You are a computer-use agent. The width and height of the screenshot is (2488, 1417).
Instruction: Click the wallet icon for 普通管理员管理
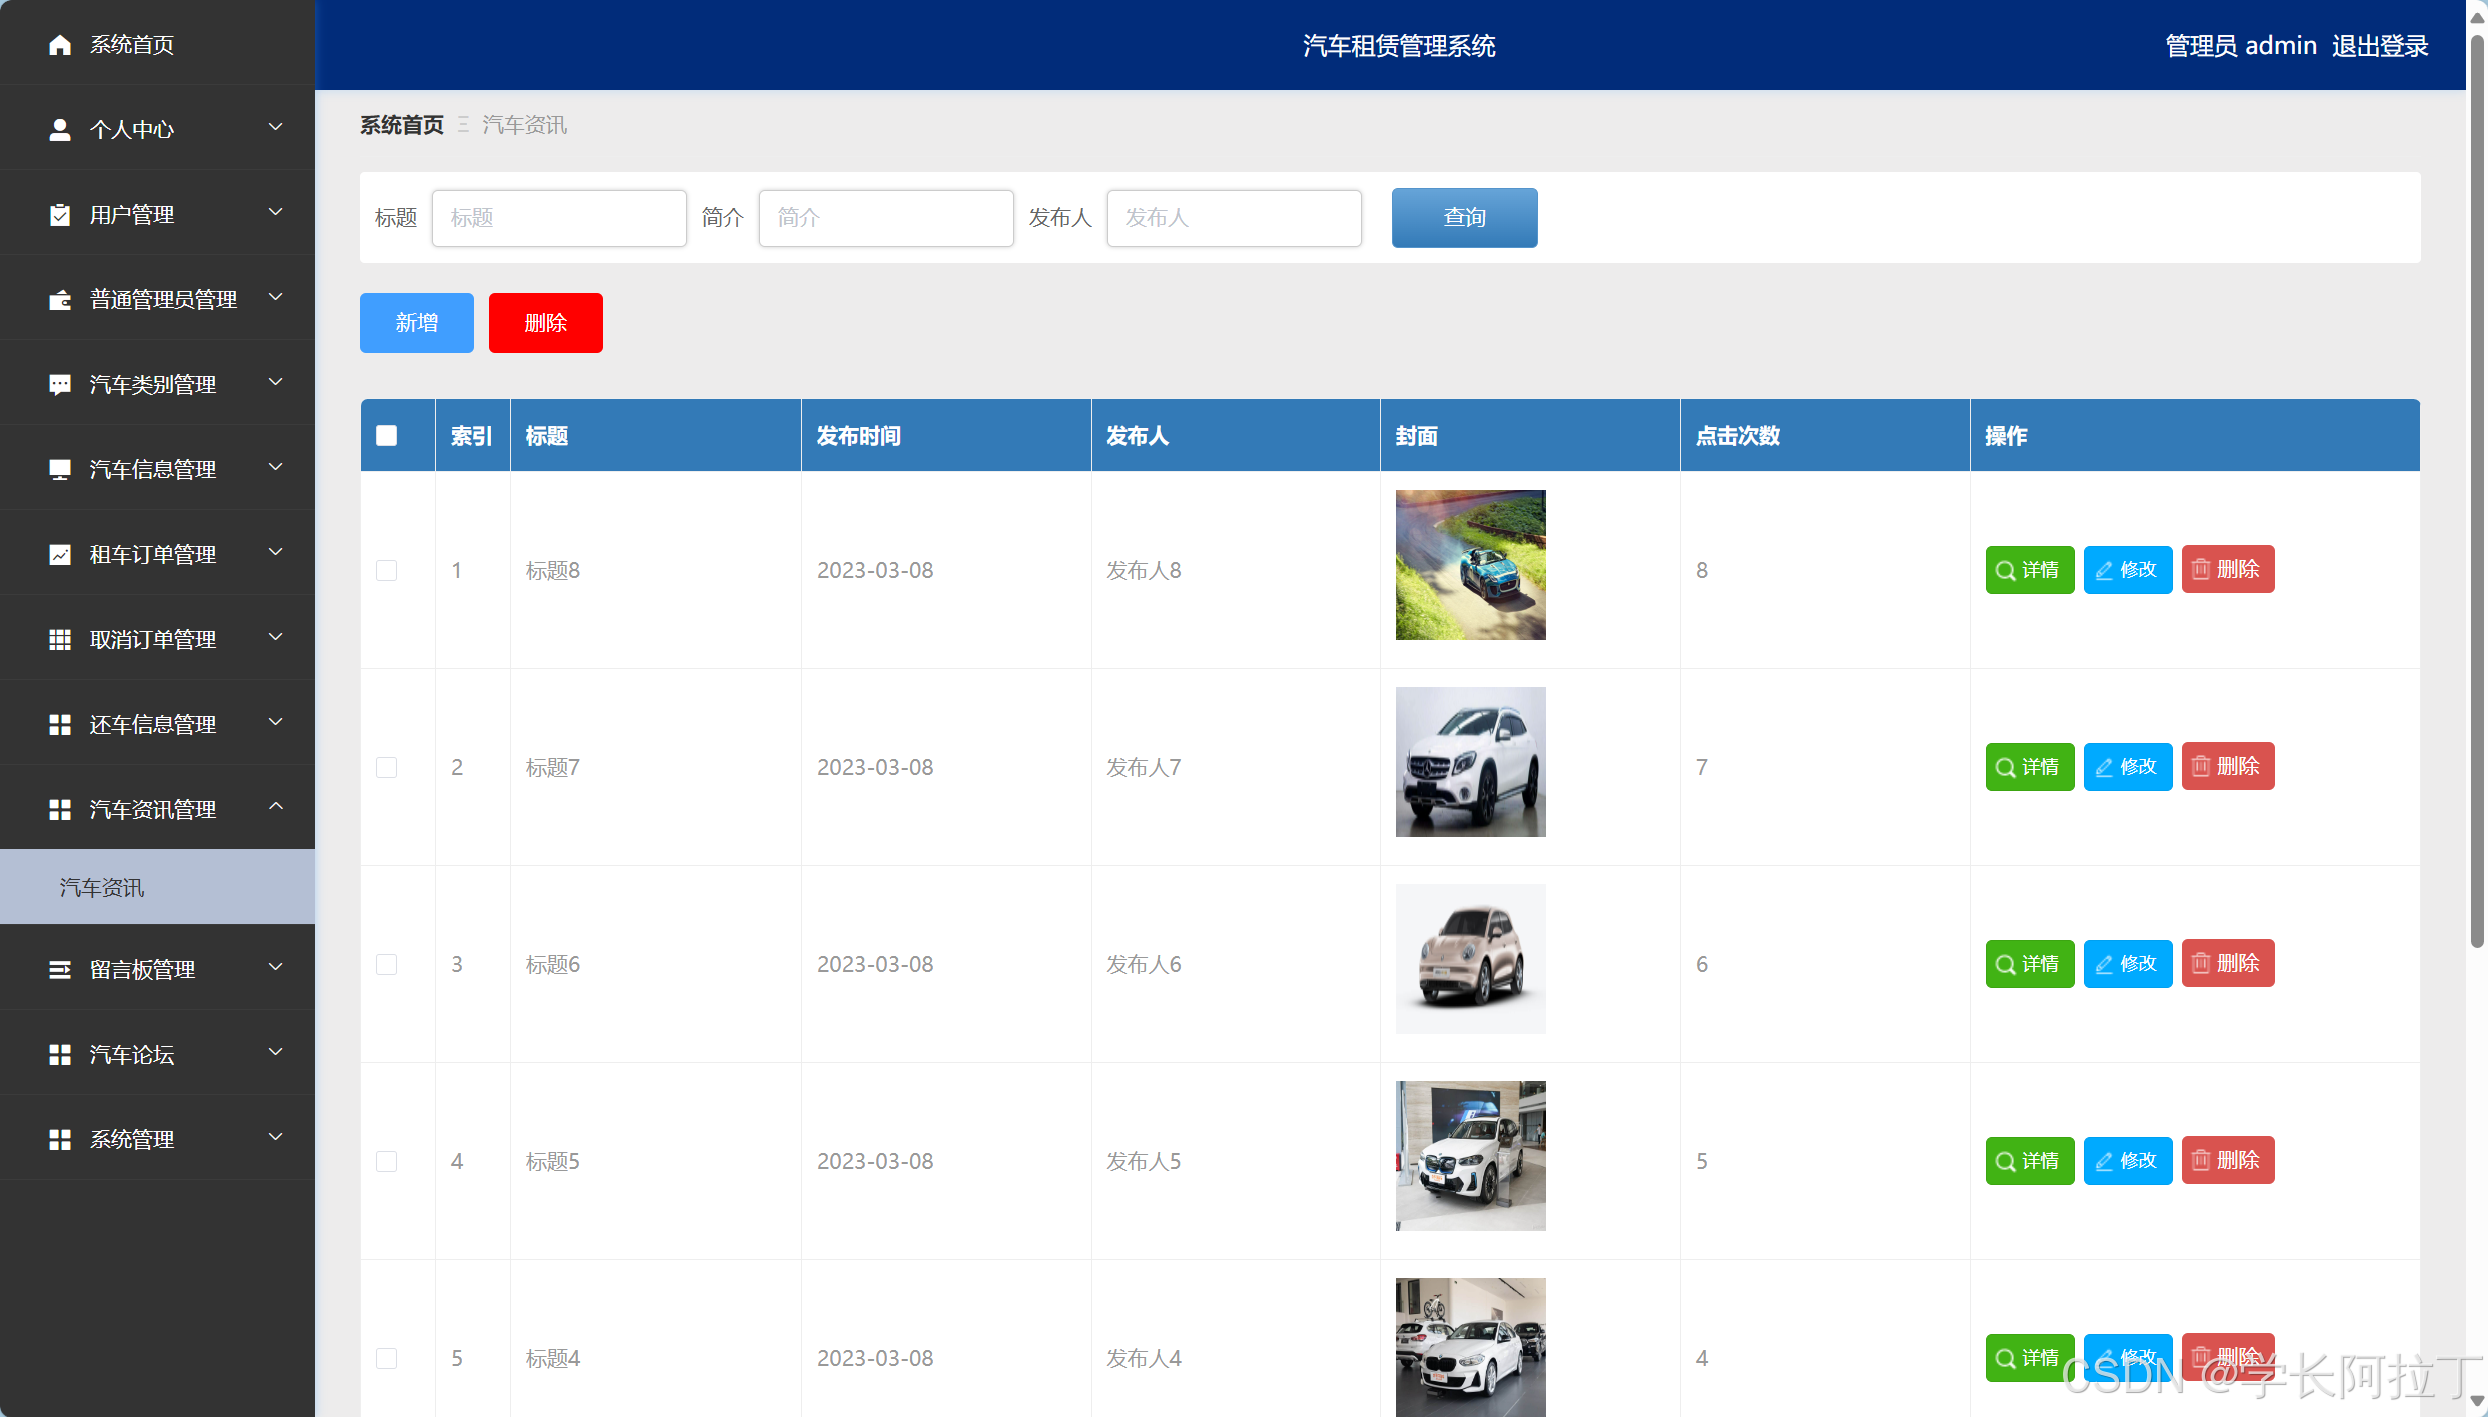pos(60,300)
